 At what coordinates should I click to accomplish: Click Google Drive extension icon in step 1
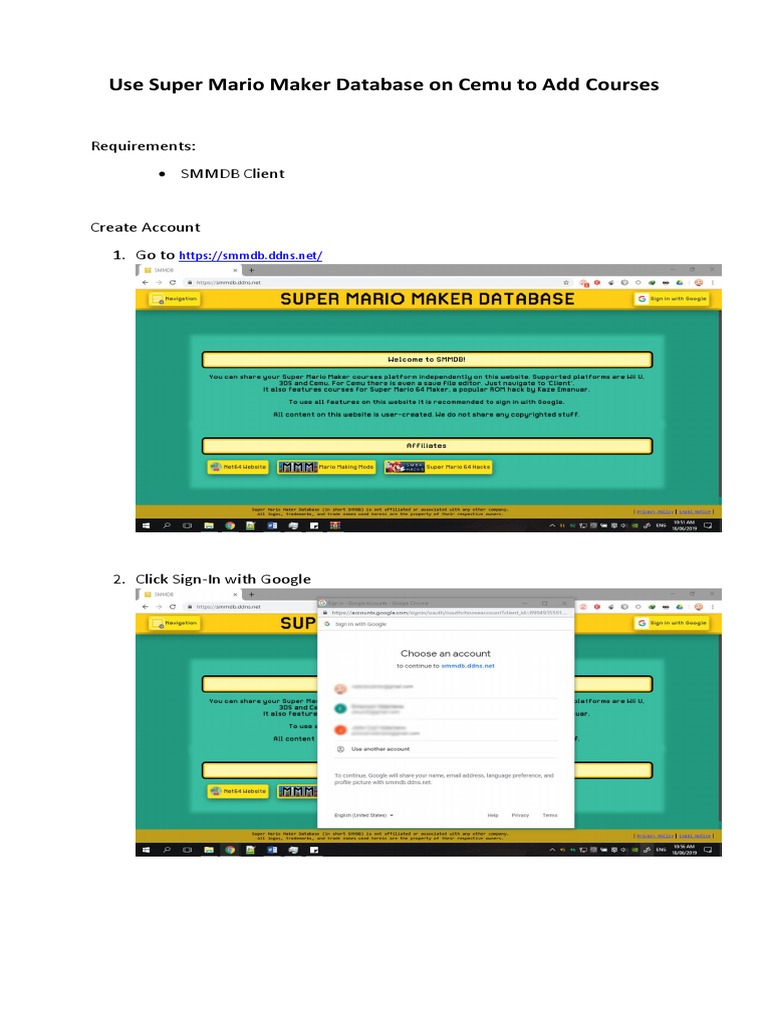pyautogui.click(x=679, y=283)
